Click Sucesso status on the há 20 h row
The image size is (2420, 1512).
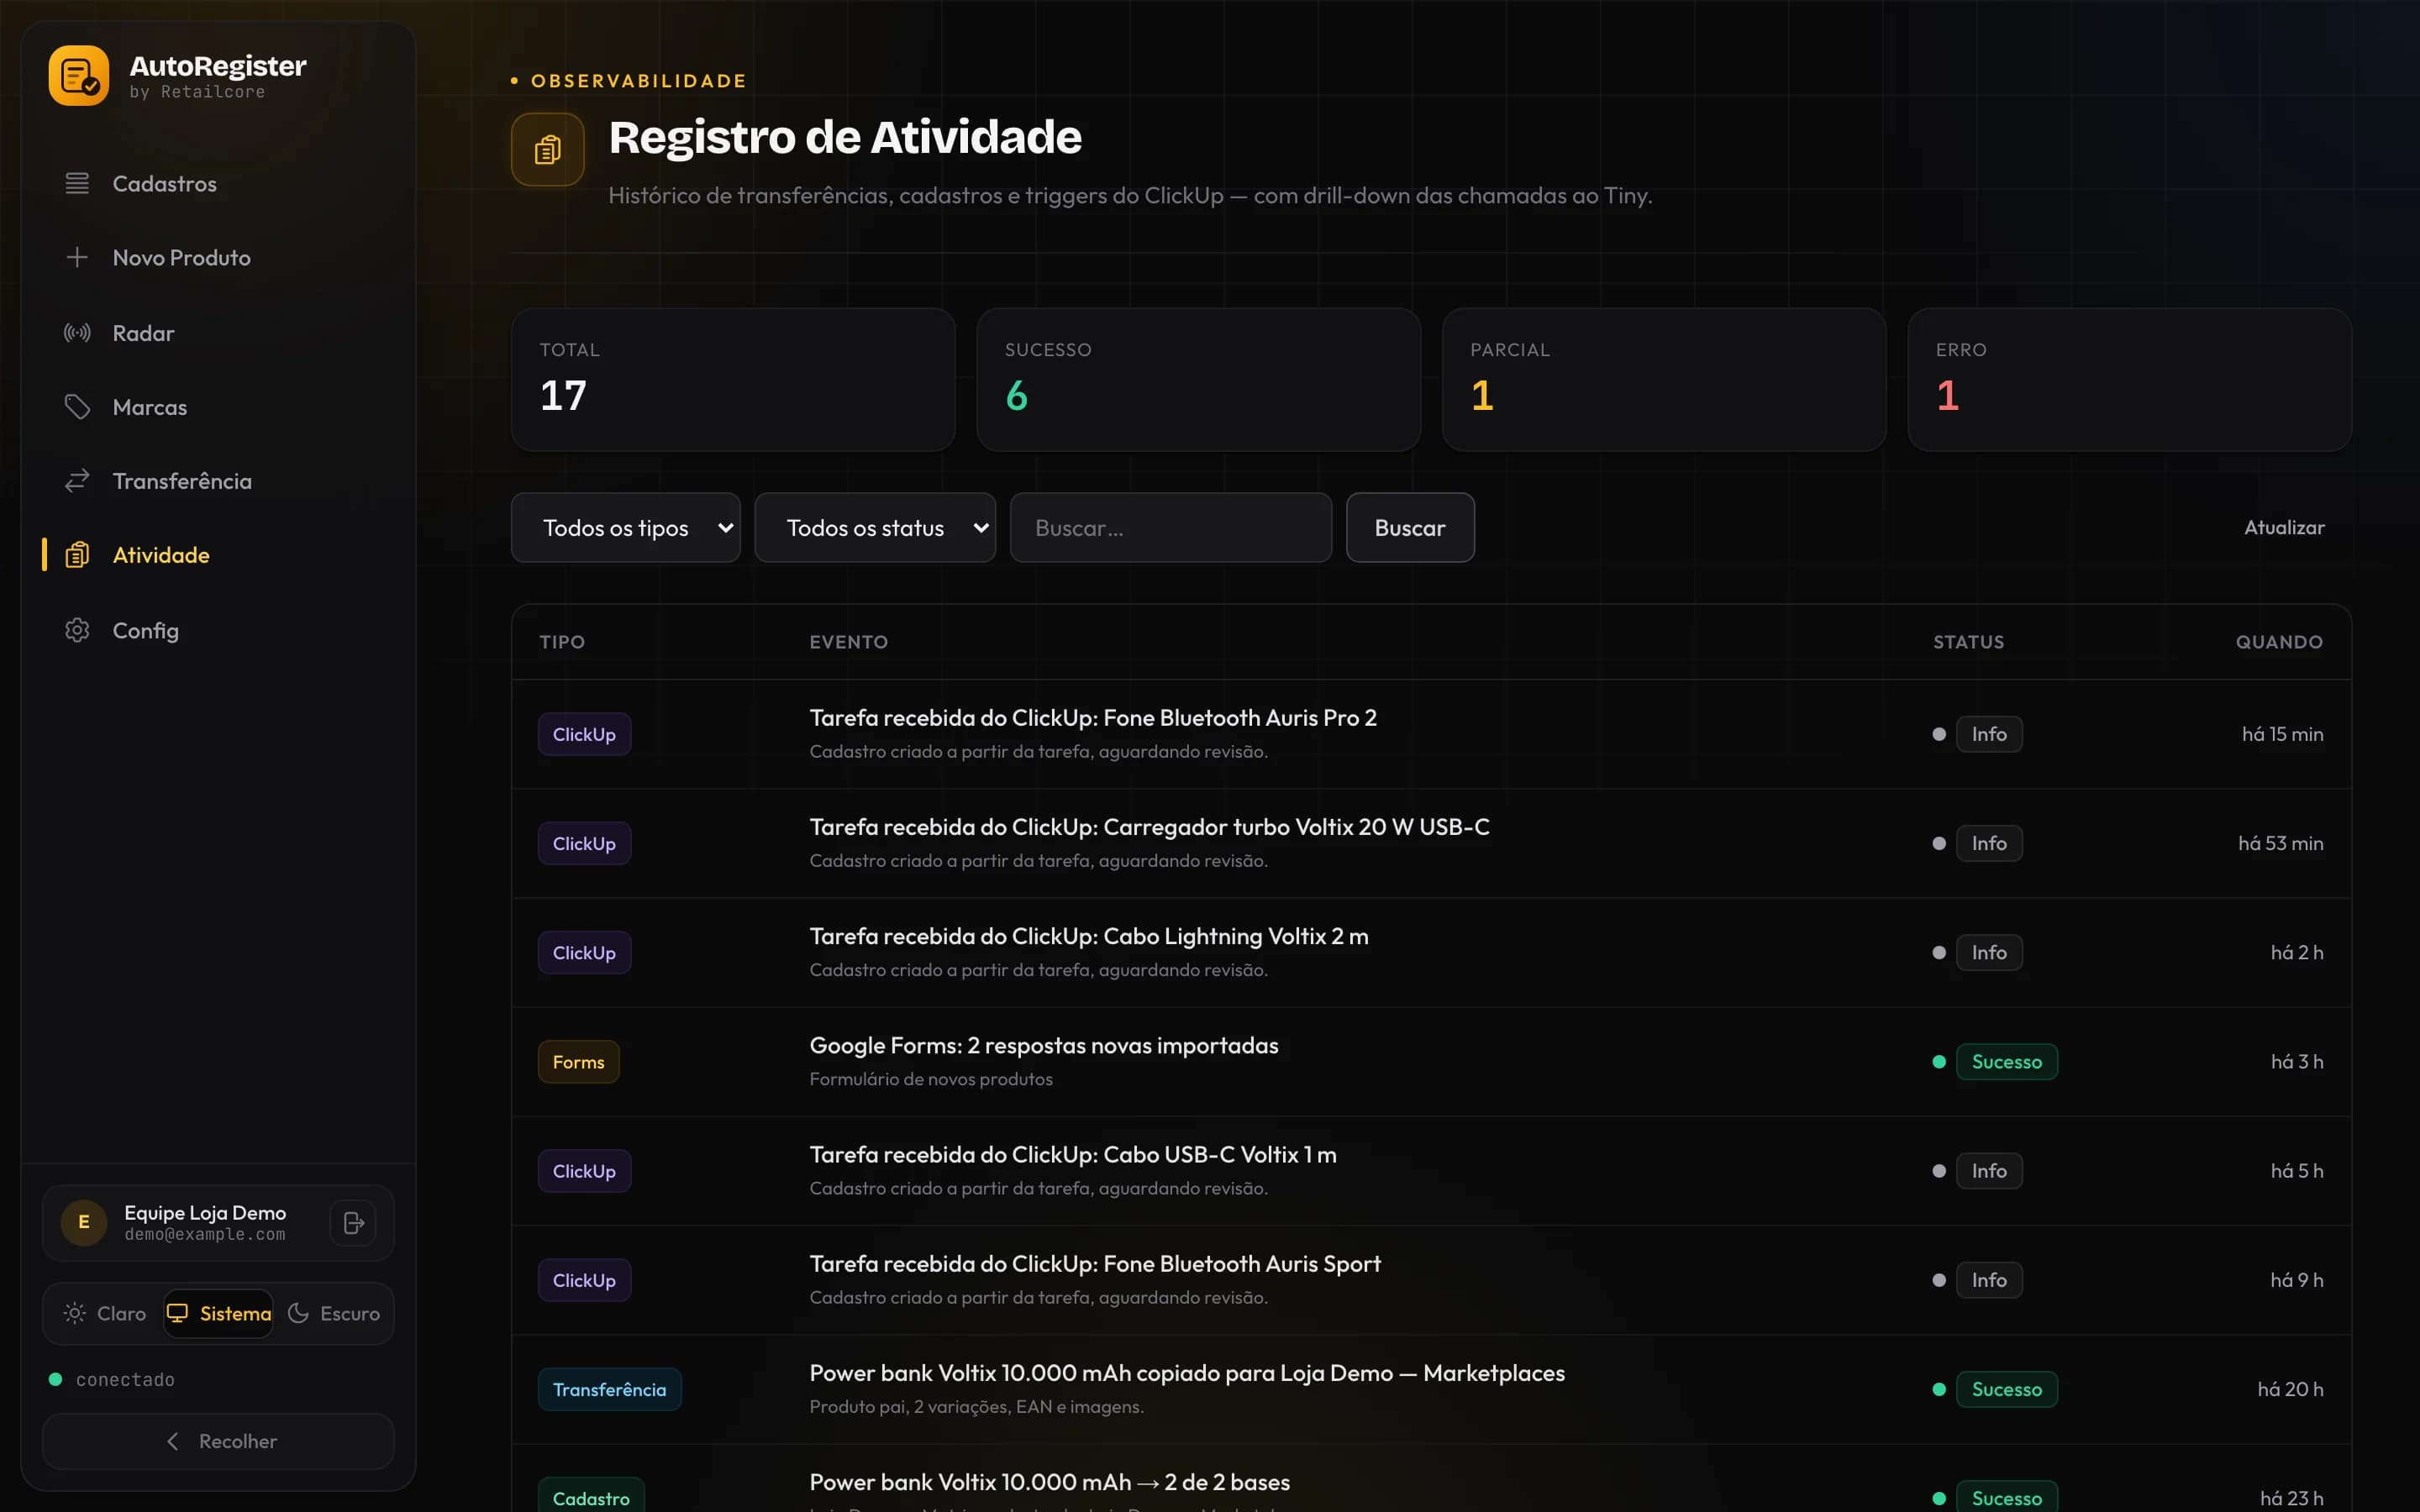click(x=2006, y=1389)
